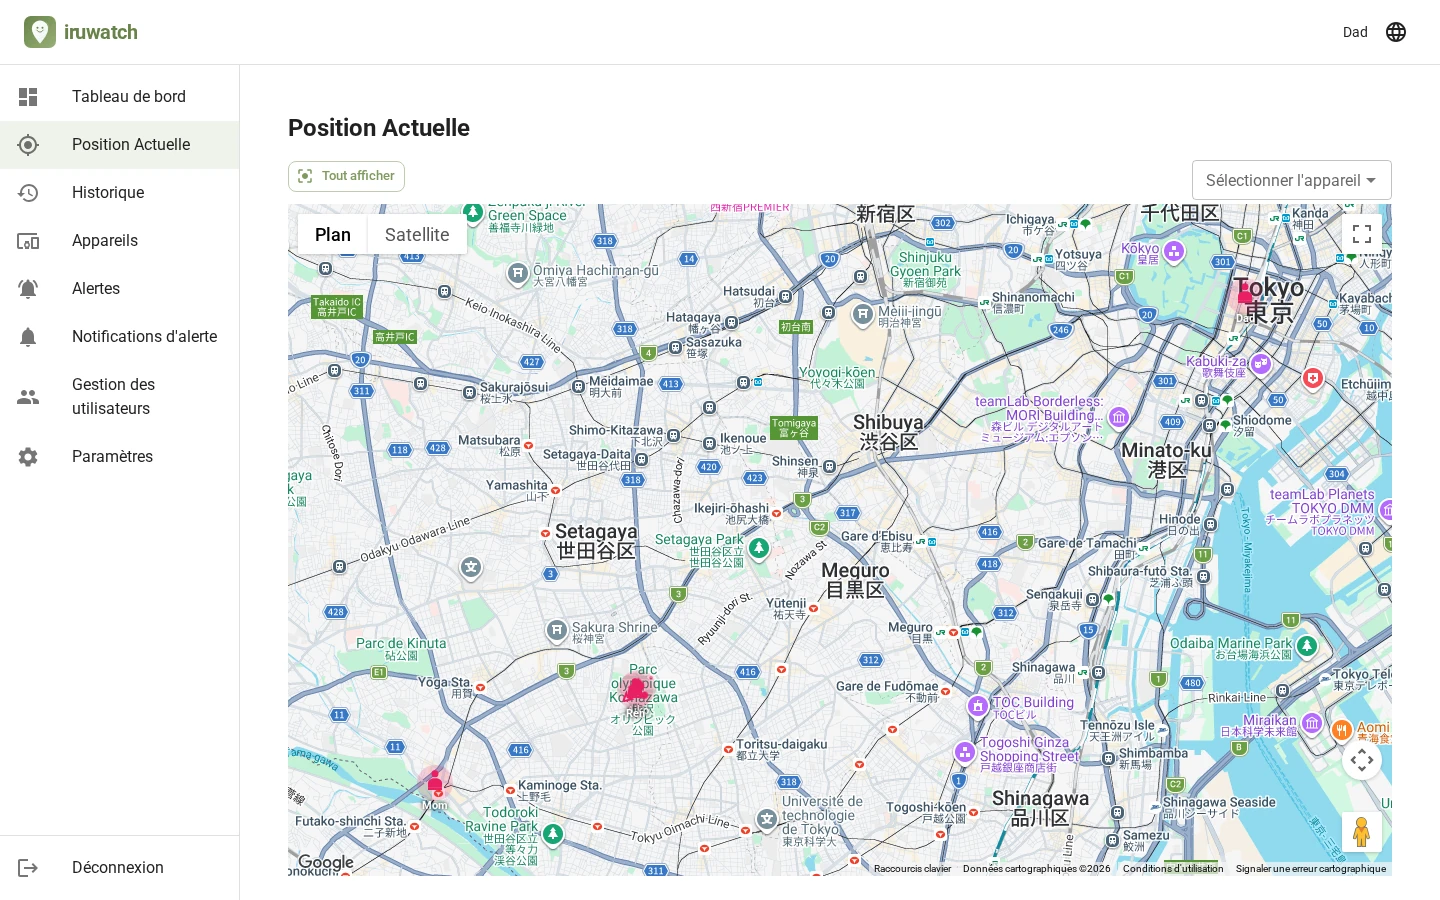The width and height of the screenshot is (1440, 900).
Task: Click Todoroki Ravine Park marker
Action: click(x=552, y=834)
